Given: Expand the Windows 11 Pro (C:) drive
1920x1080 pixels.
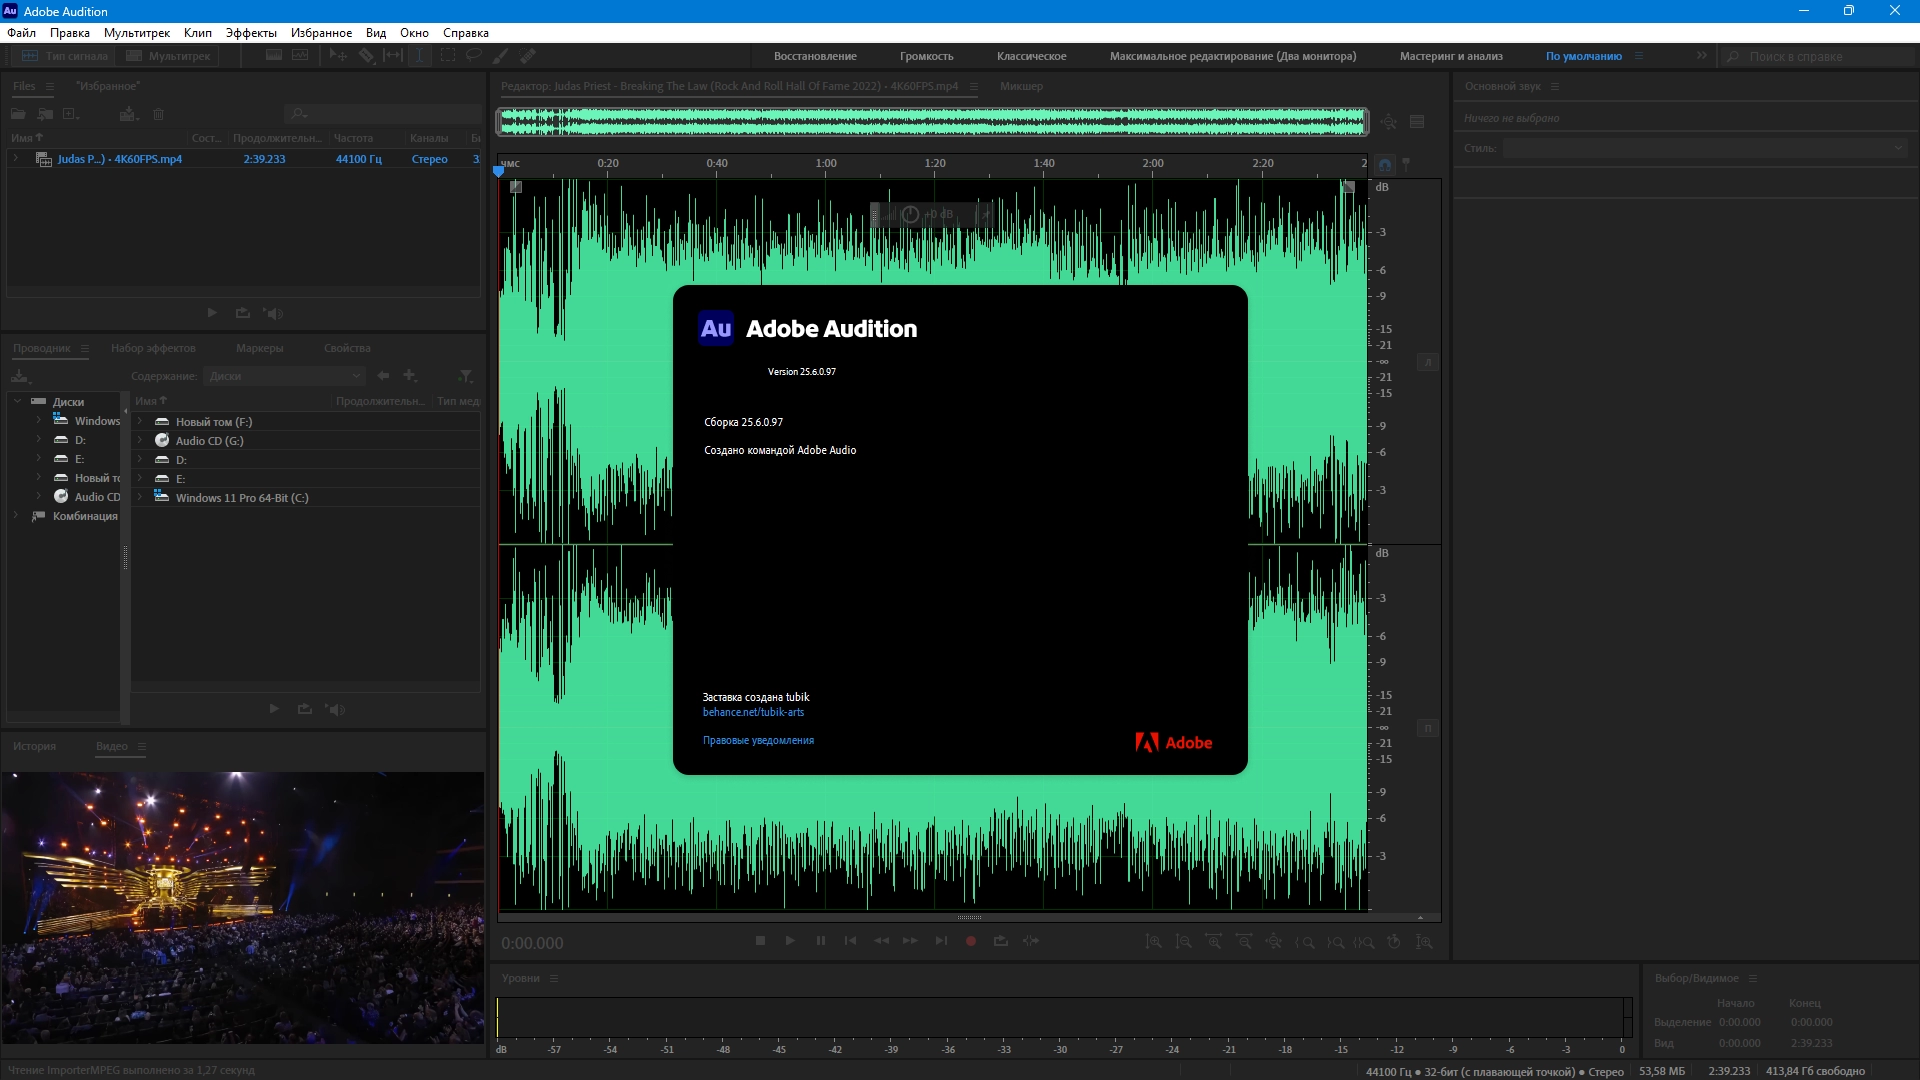Looking at the screenshot, I should (x=140, y=497).
